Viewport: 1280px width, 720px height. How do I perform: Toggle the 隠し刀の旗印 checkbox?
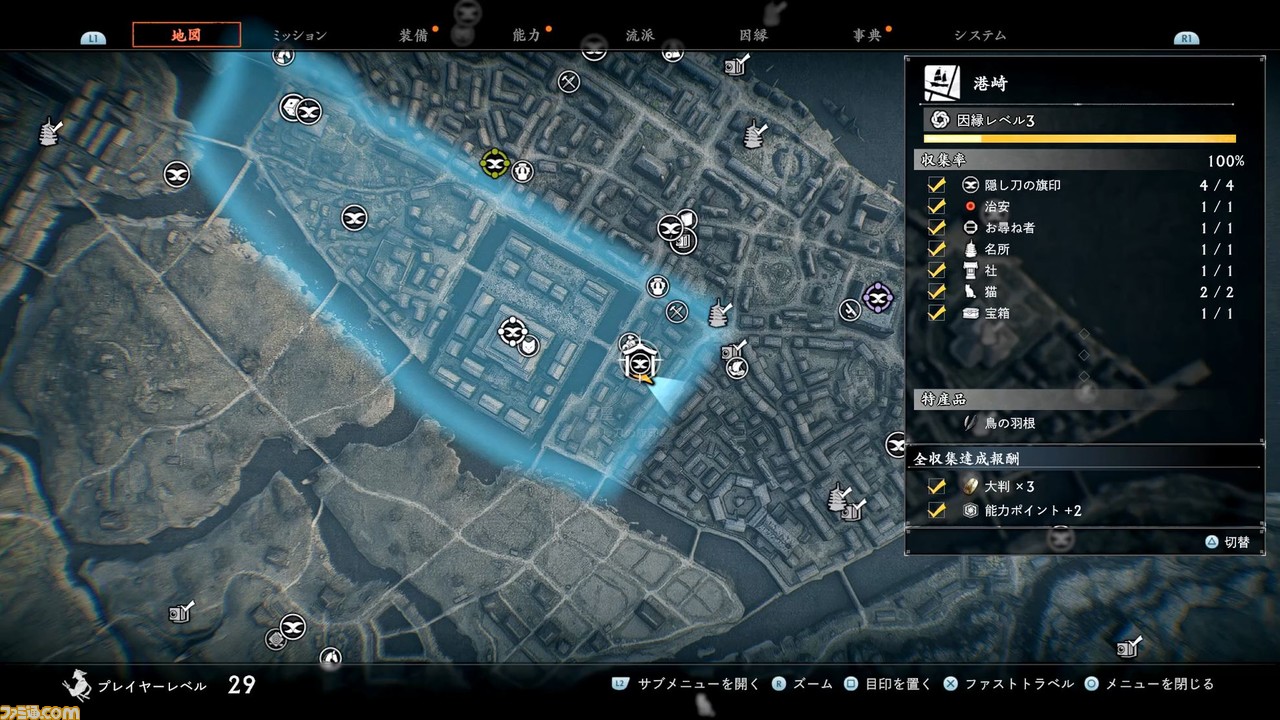[x=937, y=186]
